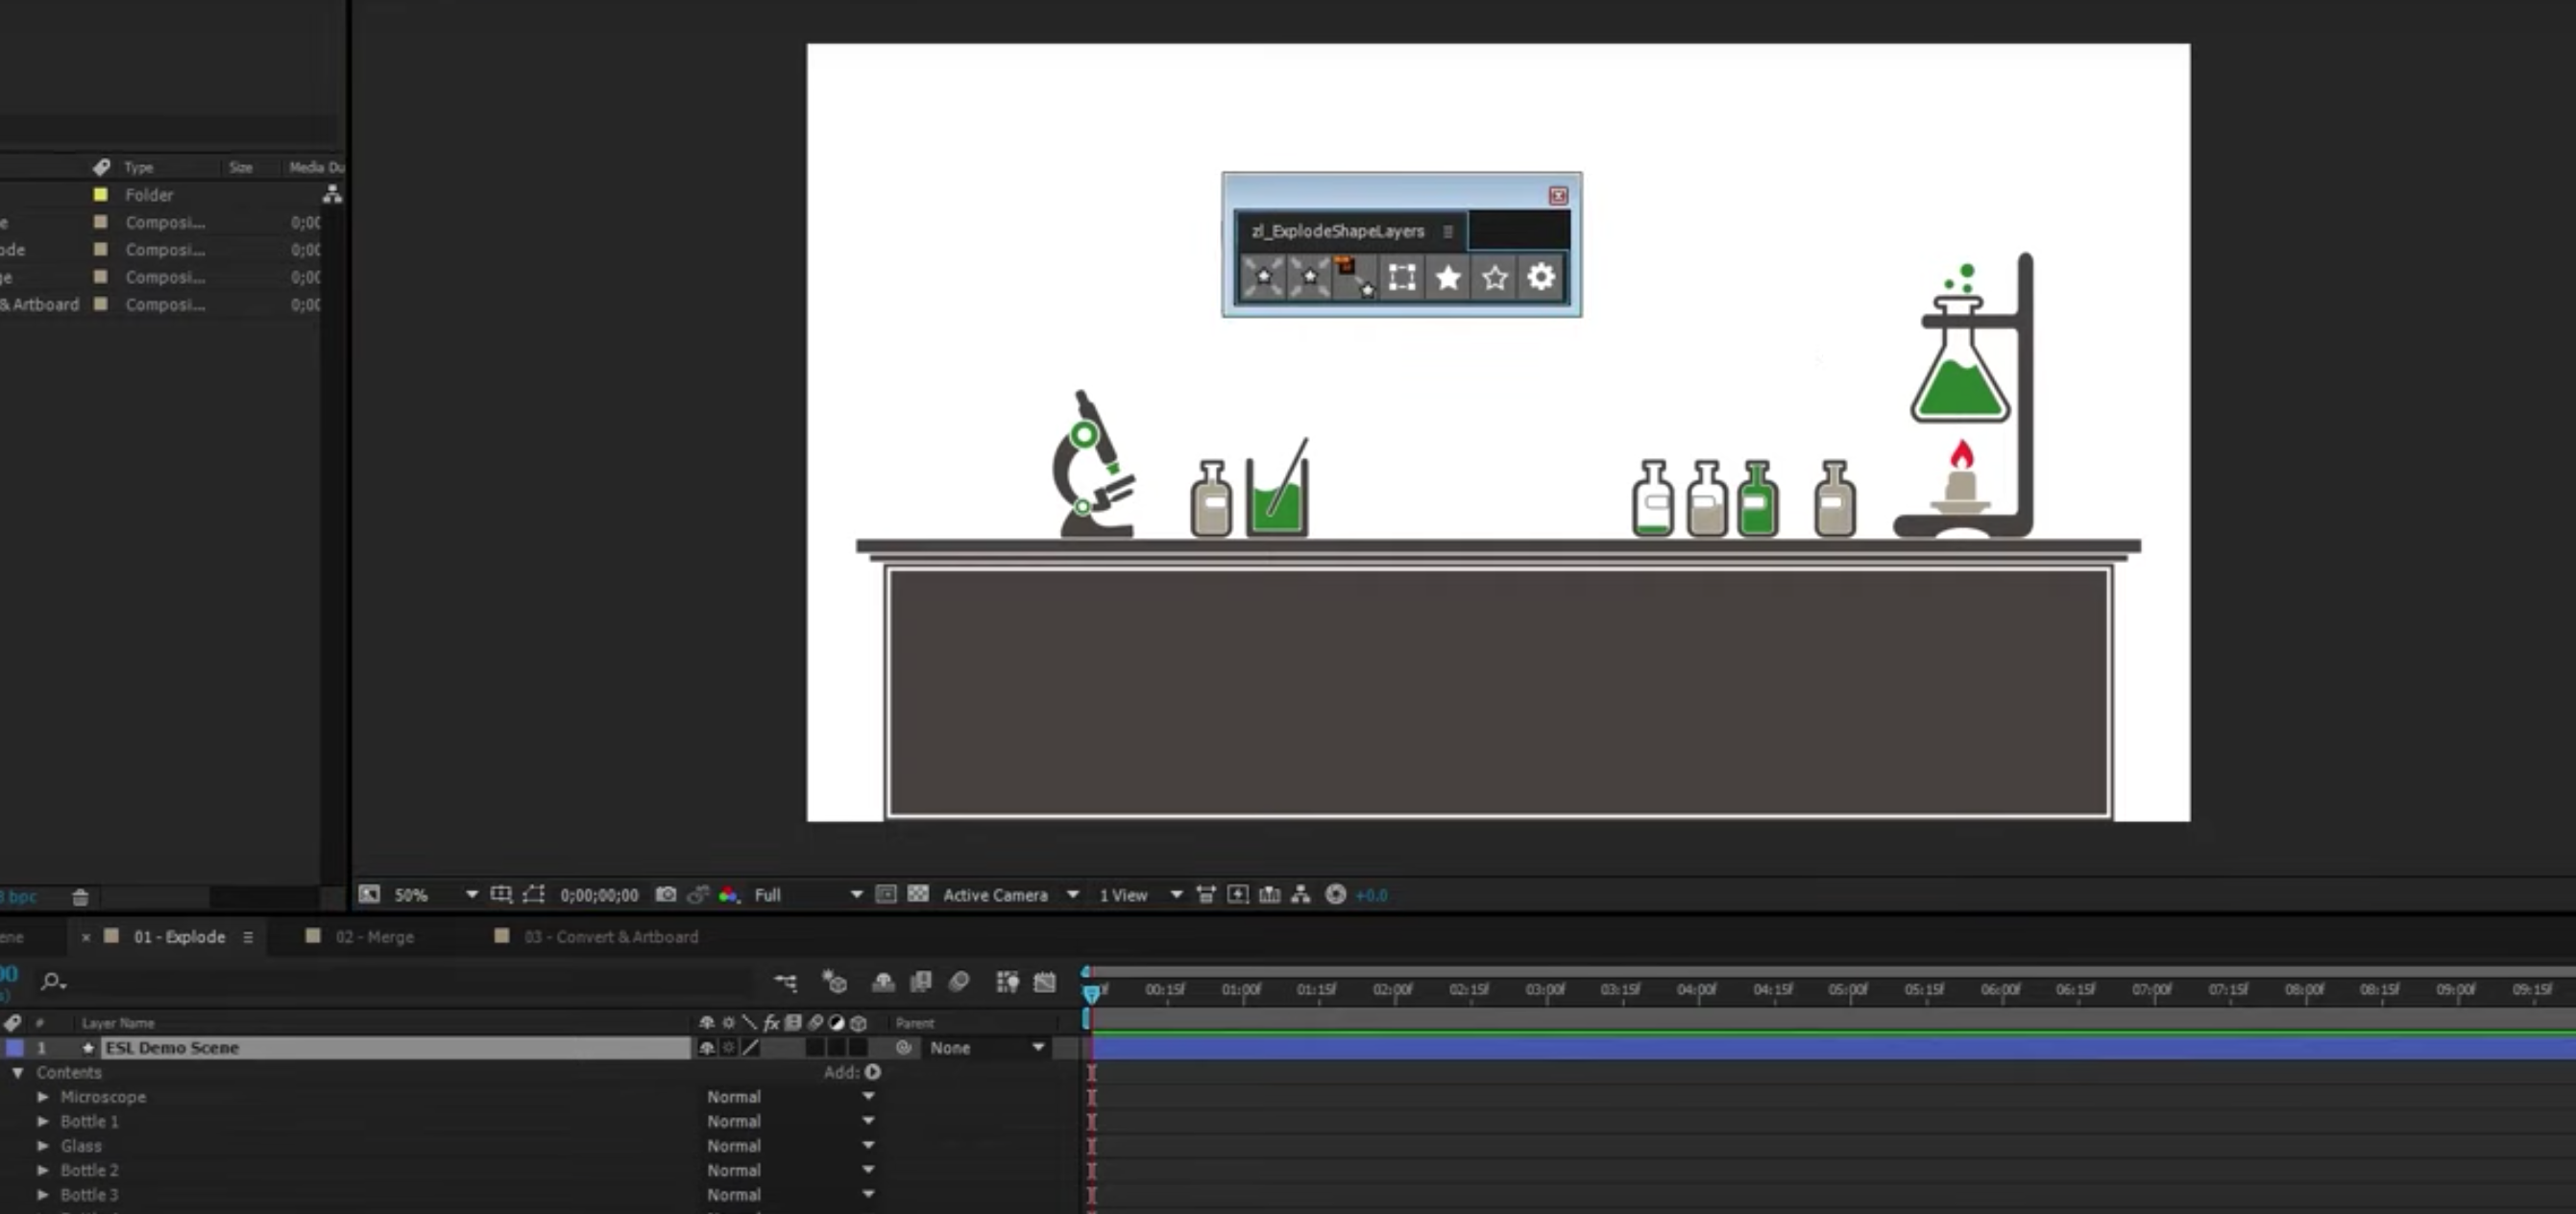Screen dimensions: 2576x1214
Task: Open composition mini-flowchart icon in timeline
Action: (786, 983)
